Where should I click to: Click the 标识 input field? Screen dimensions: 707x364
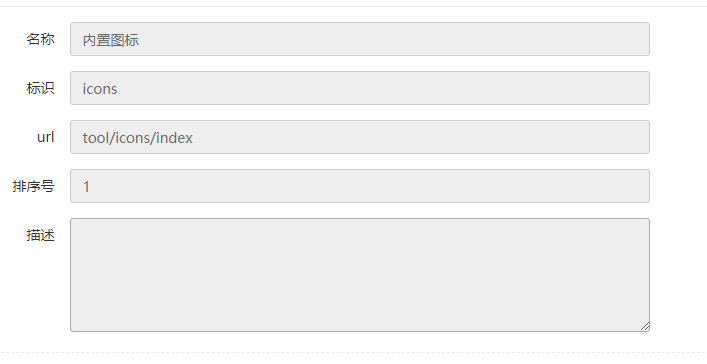click(360, 88)
